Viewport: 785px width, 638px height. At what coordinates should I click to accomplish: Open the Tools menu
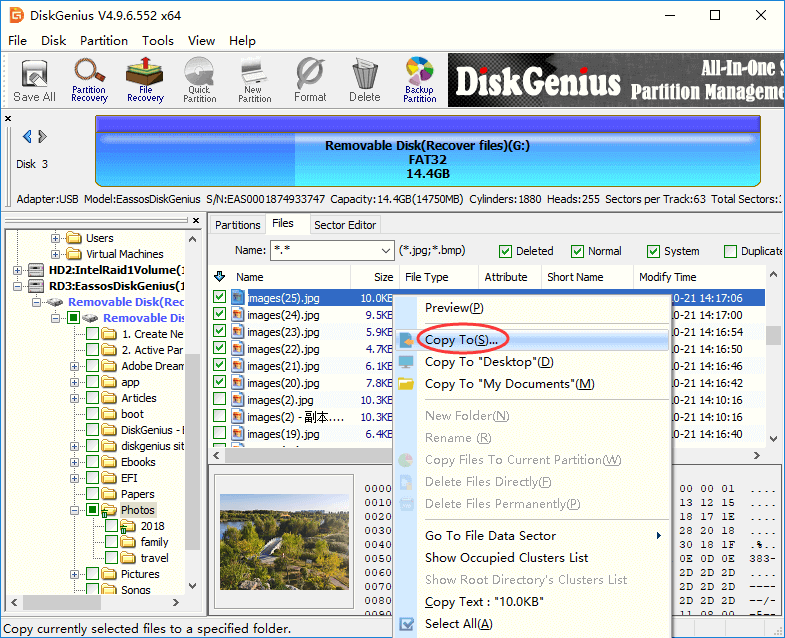pyautogui.click(x=158, y=41)
